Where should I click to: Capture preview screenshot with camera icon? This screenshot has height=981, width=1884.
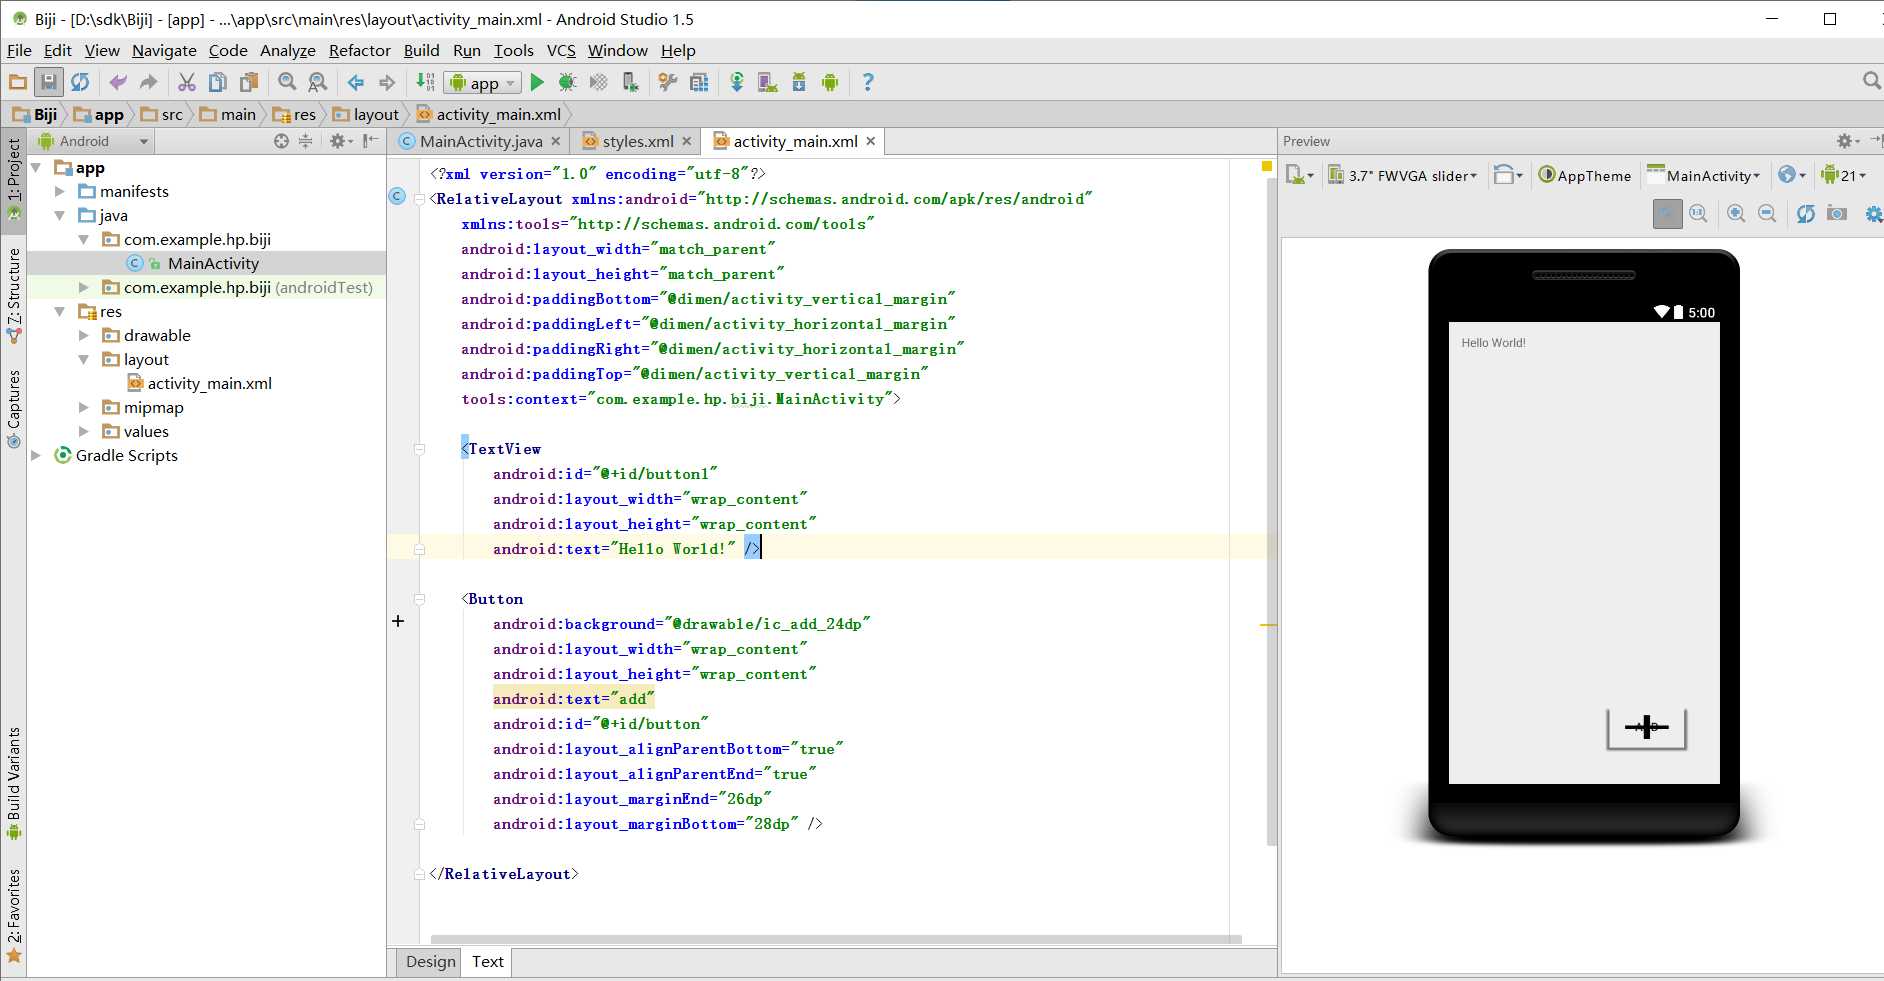(1836, 213)
